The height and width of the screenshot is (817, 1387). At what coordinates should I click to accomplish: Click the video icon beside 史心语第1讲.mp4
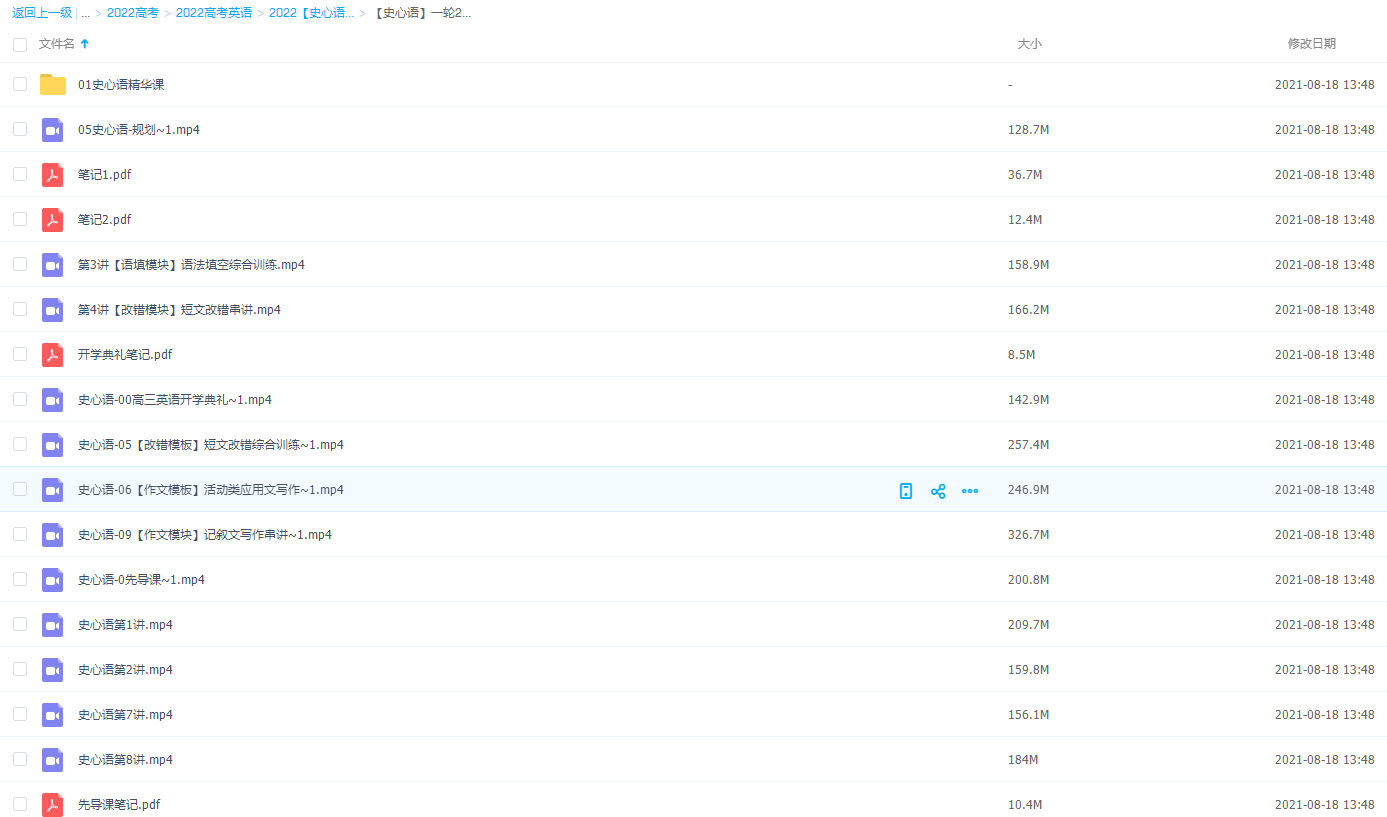(x=53, y=625)
